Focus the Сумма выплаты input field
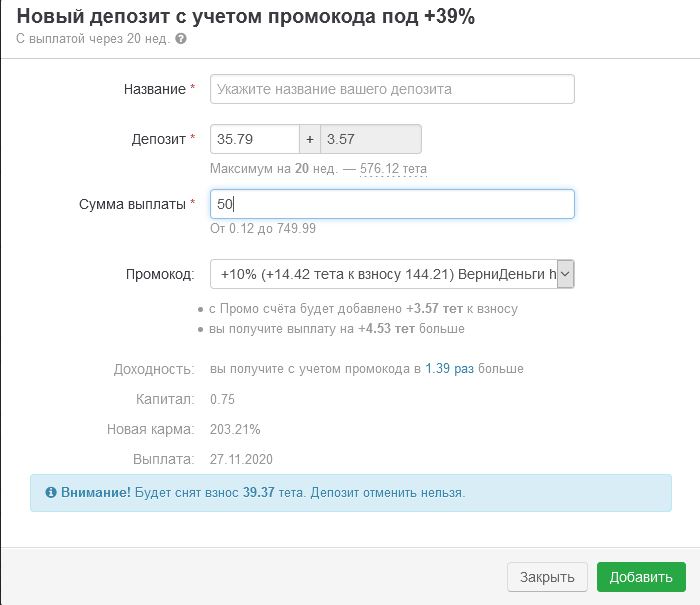 coord(392,204)
